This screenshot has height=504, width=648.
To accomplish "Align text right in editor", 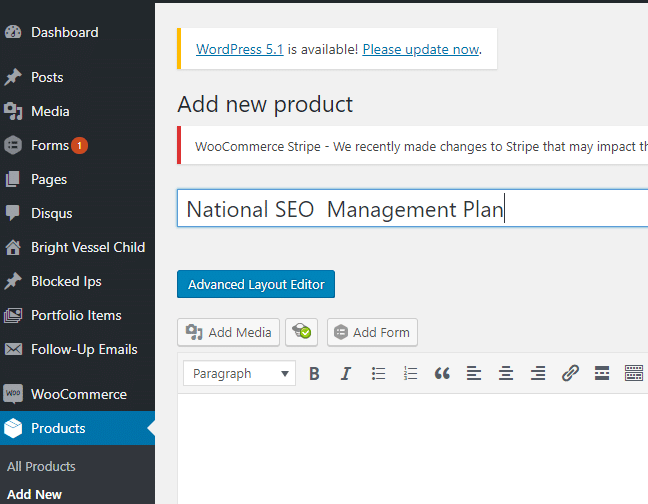I will click(x=538, y=374).
